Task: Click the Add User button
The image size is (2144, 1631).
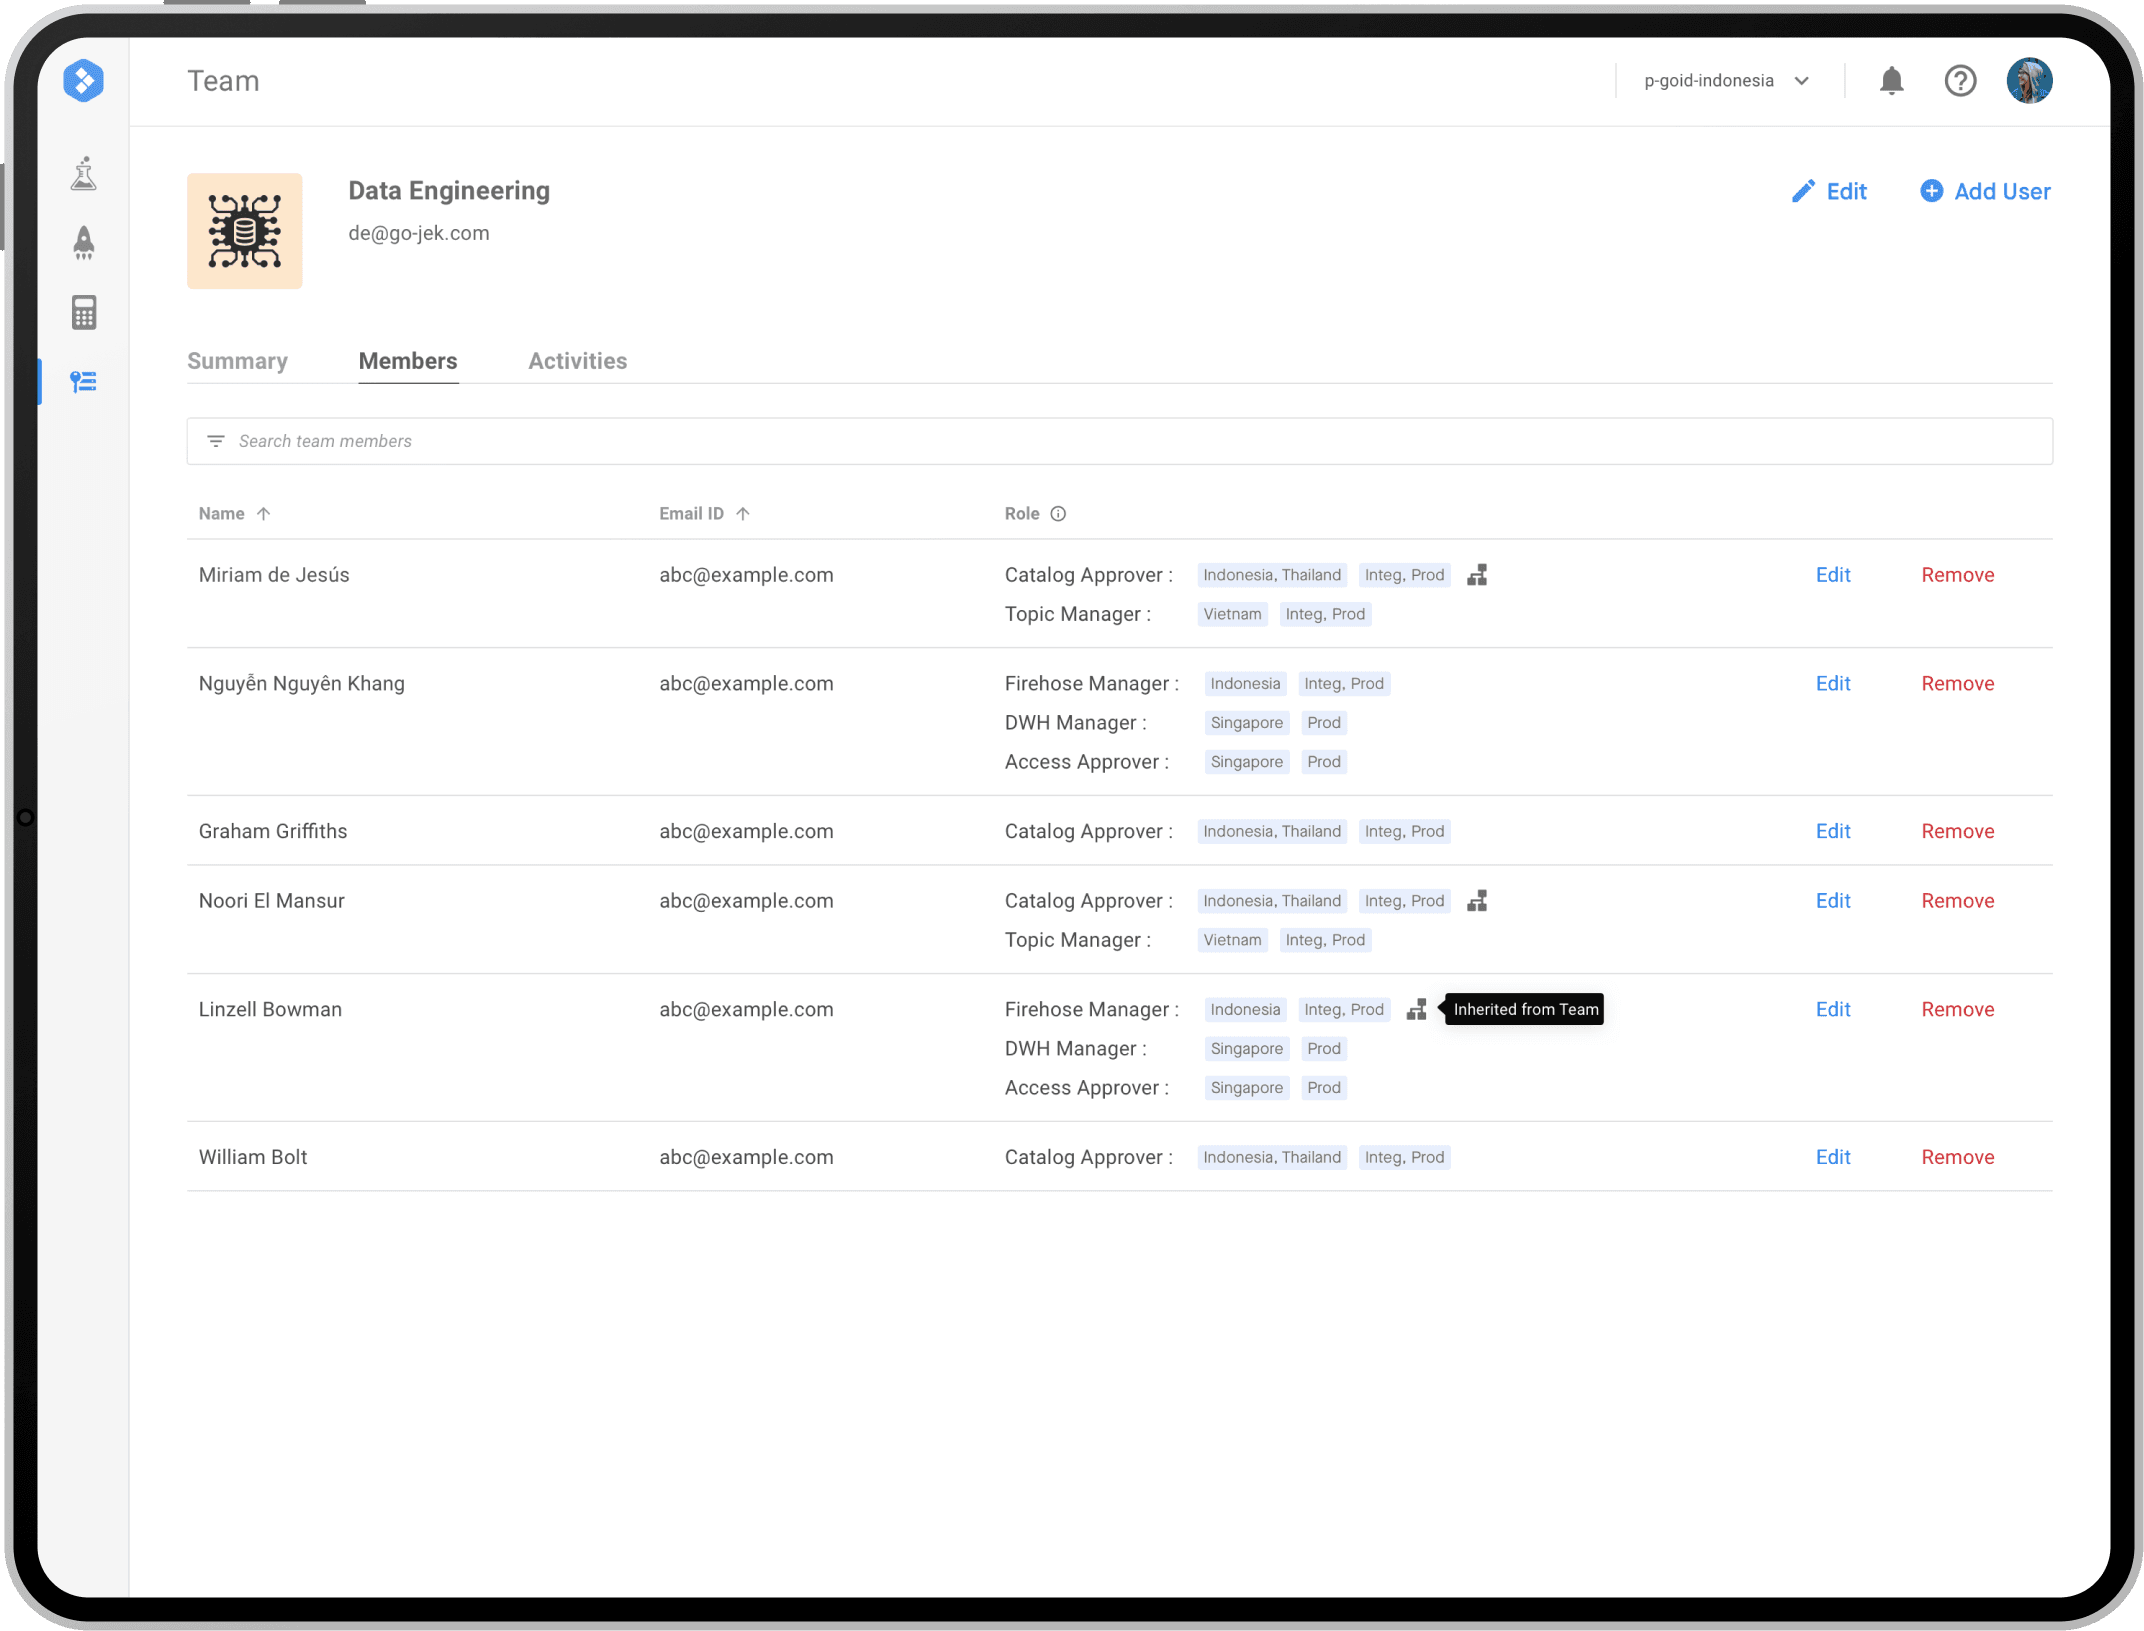Action: click(x=1986, y=192)
